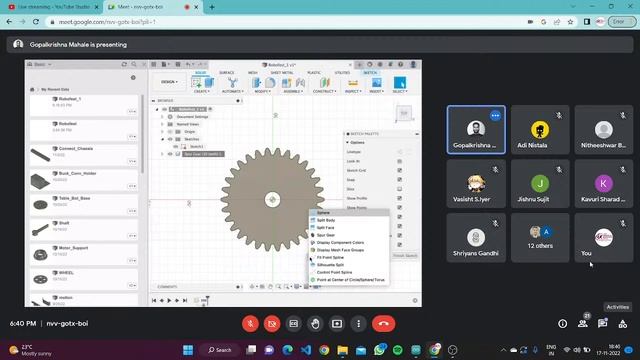Click the taskbar Search box
Screen dimensions: 640x360
coord(220,350)
